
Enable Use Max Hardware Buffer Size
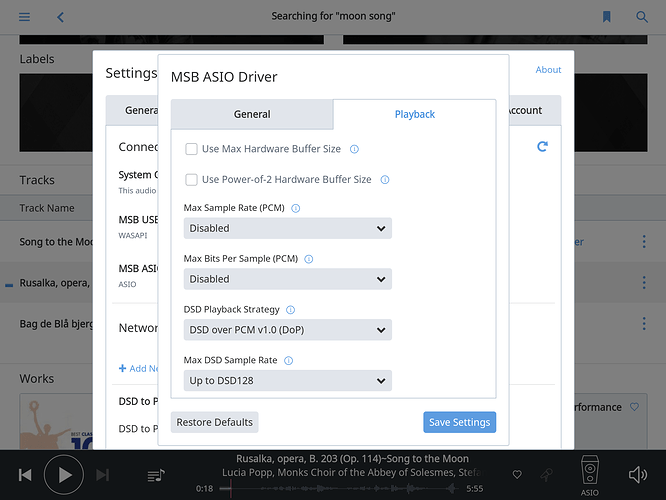point(191,149)
